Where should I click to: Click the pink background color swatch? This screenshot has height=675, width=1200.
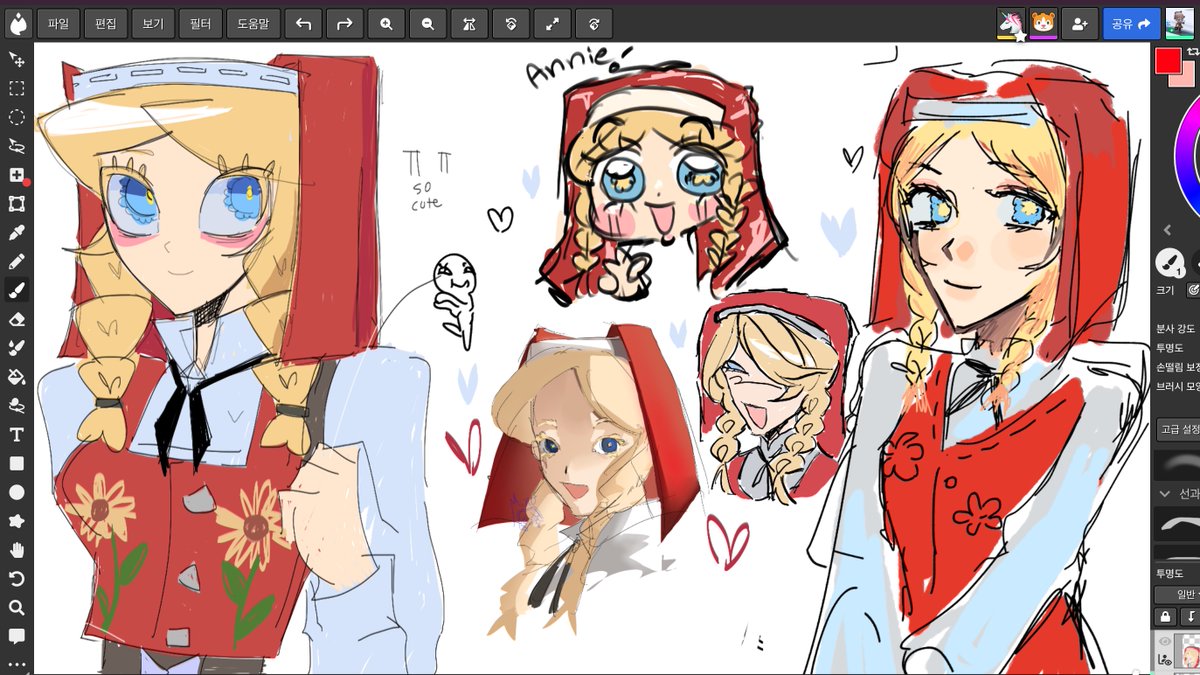[x=1188, y=76]
